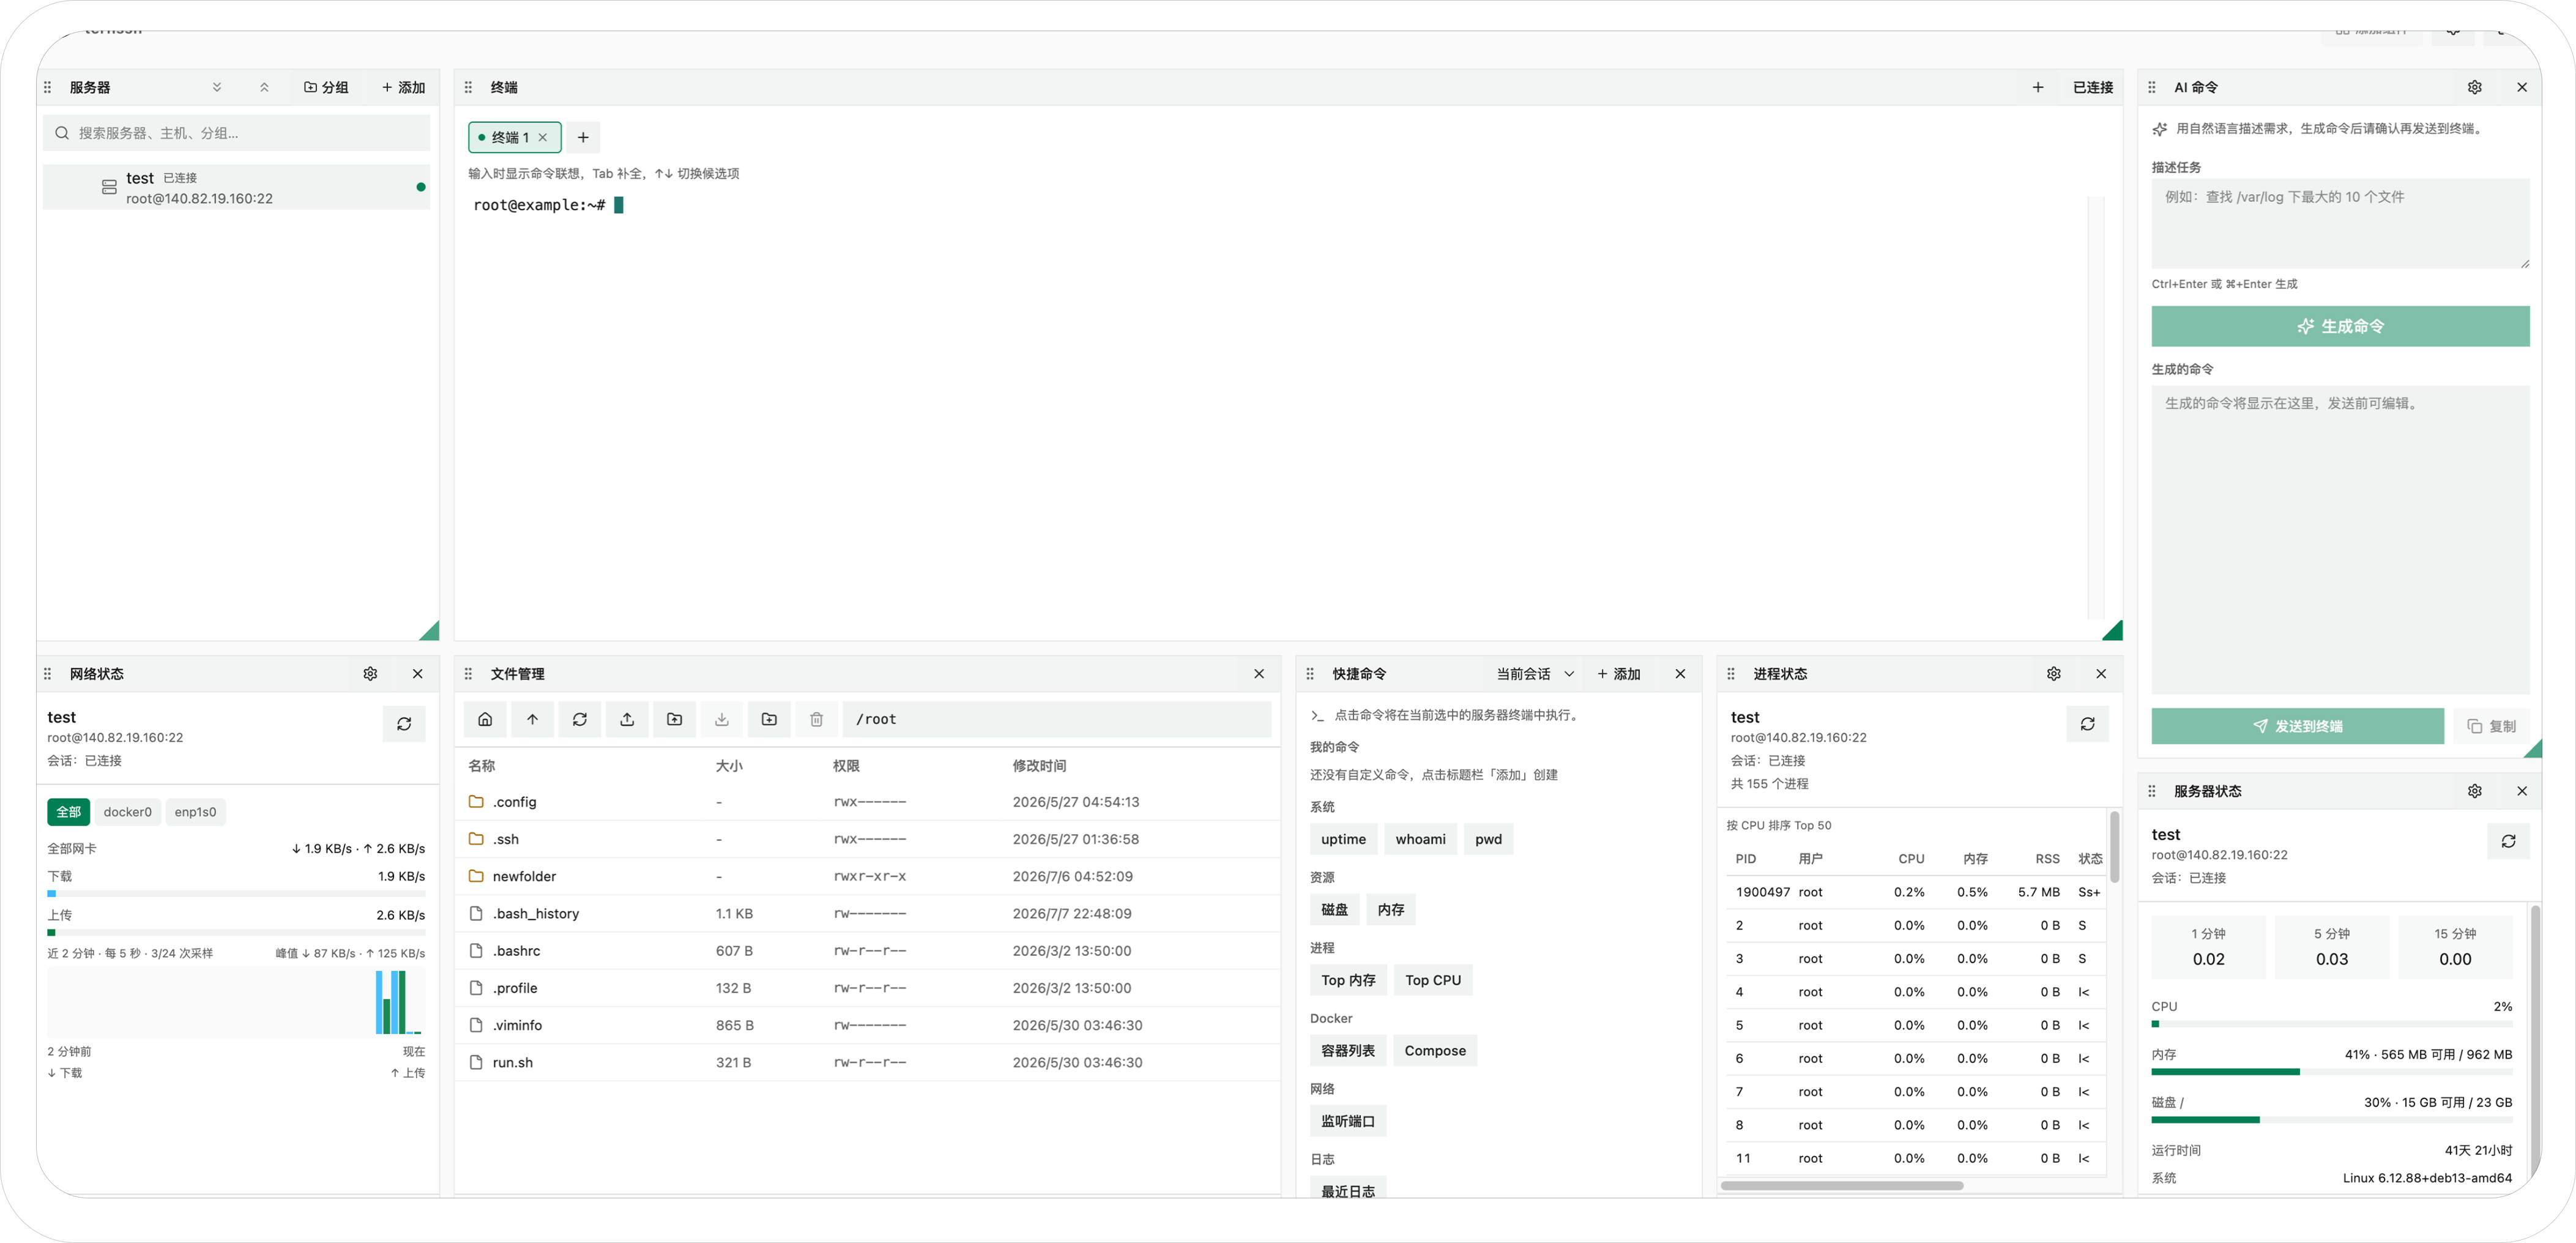The height and width of the screenshot is (1243, 2576).
Task: Select process row PID 1900497
Action: (x=1916, y=891)
